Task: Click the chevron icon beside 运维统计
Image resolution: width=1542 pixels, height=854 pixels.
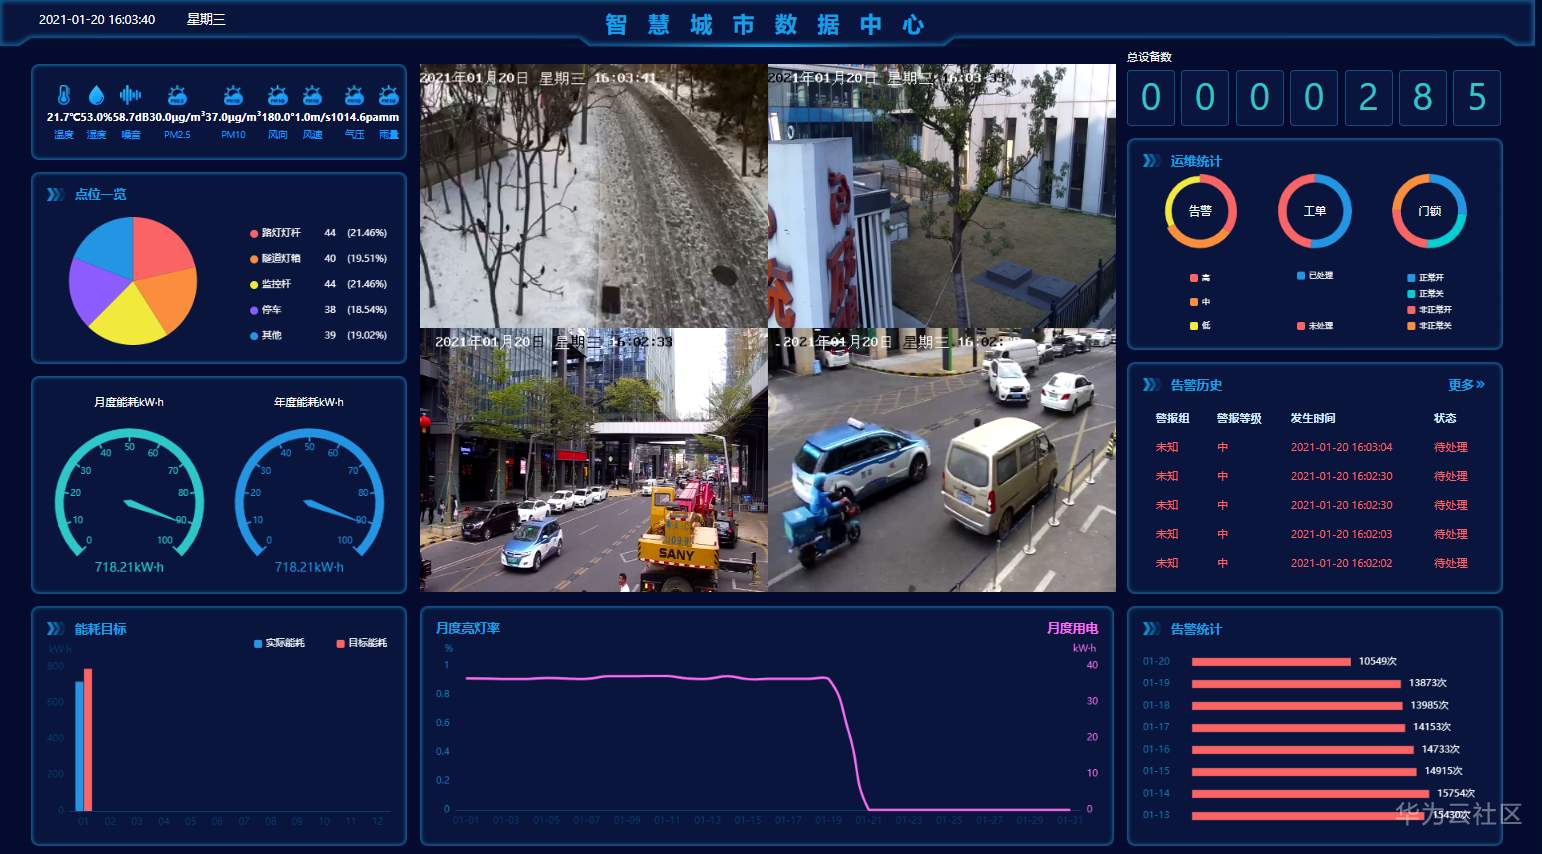Action: 1152,161
